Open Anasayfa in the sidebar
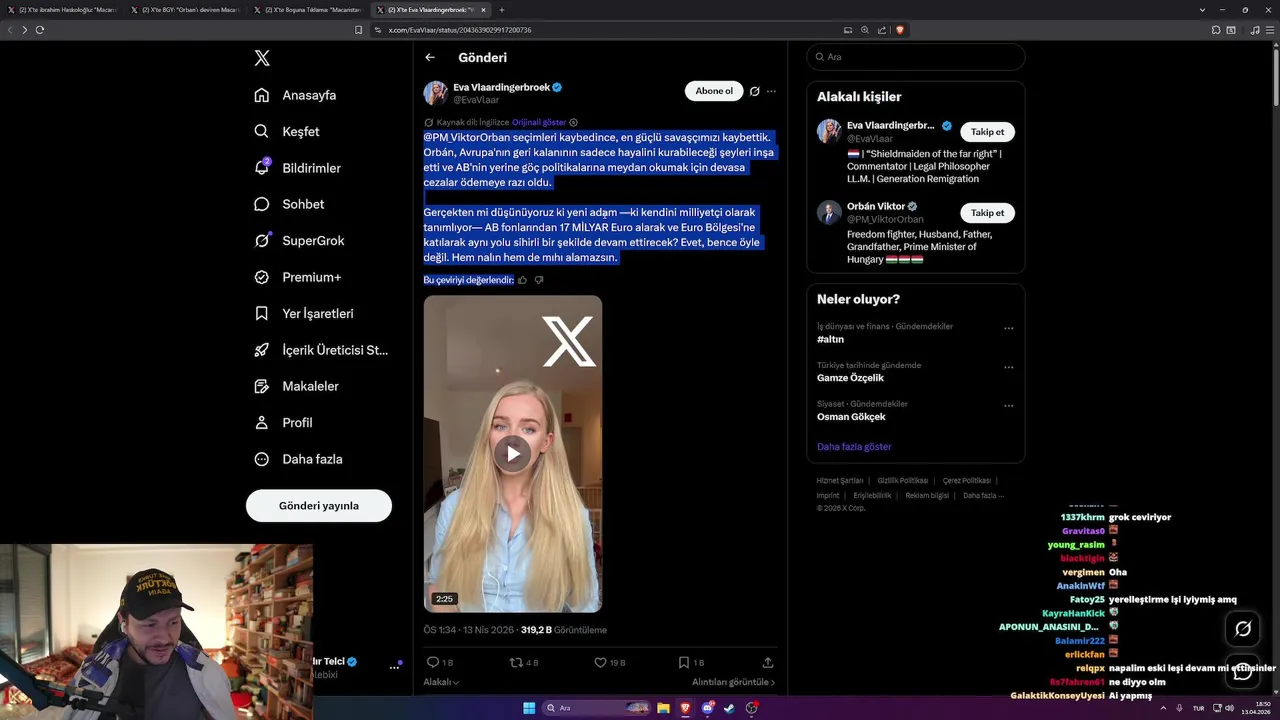Screen dimensions: 1280x720 (x=295, y=95)
